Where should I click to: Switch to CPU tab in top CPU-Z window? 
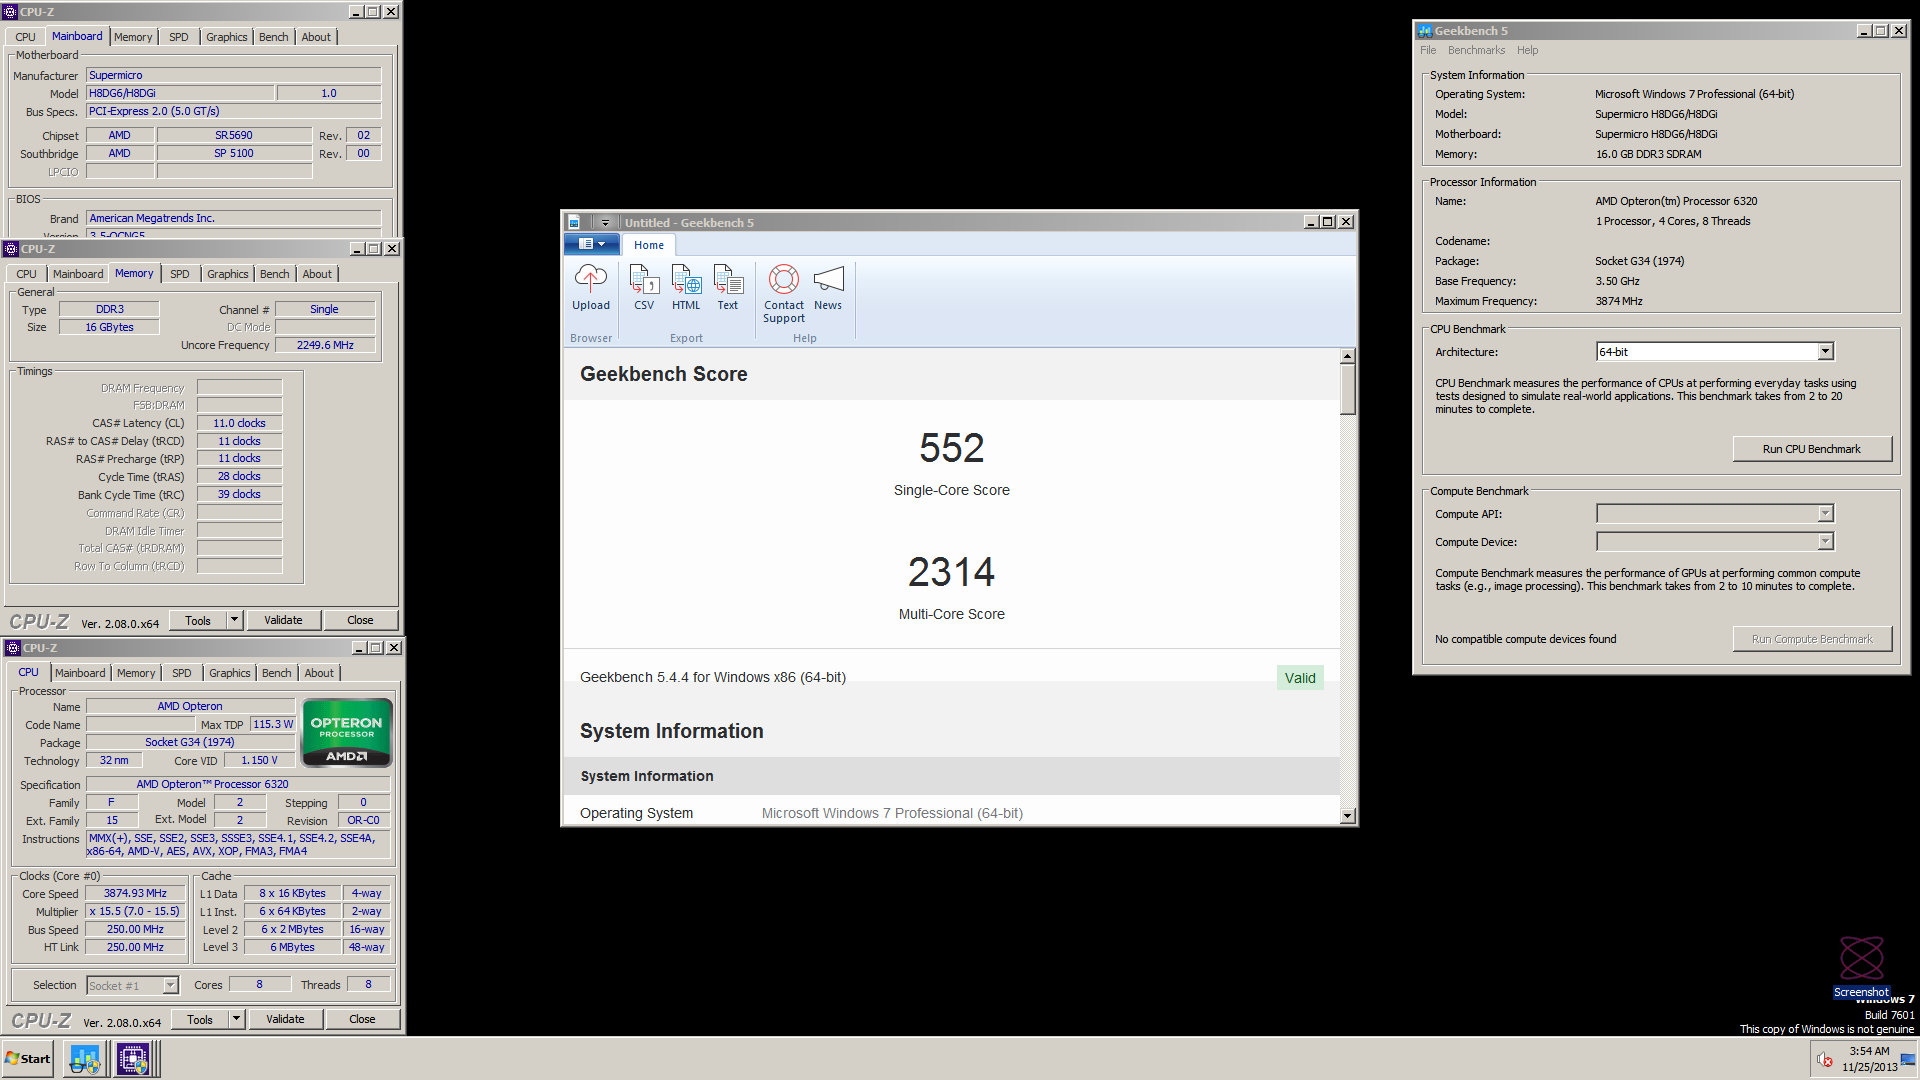(x=25, y=37)
